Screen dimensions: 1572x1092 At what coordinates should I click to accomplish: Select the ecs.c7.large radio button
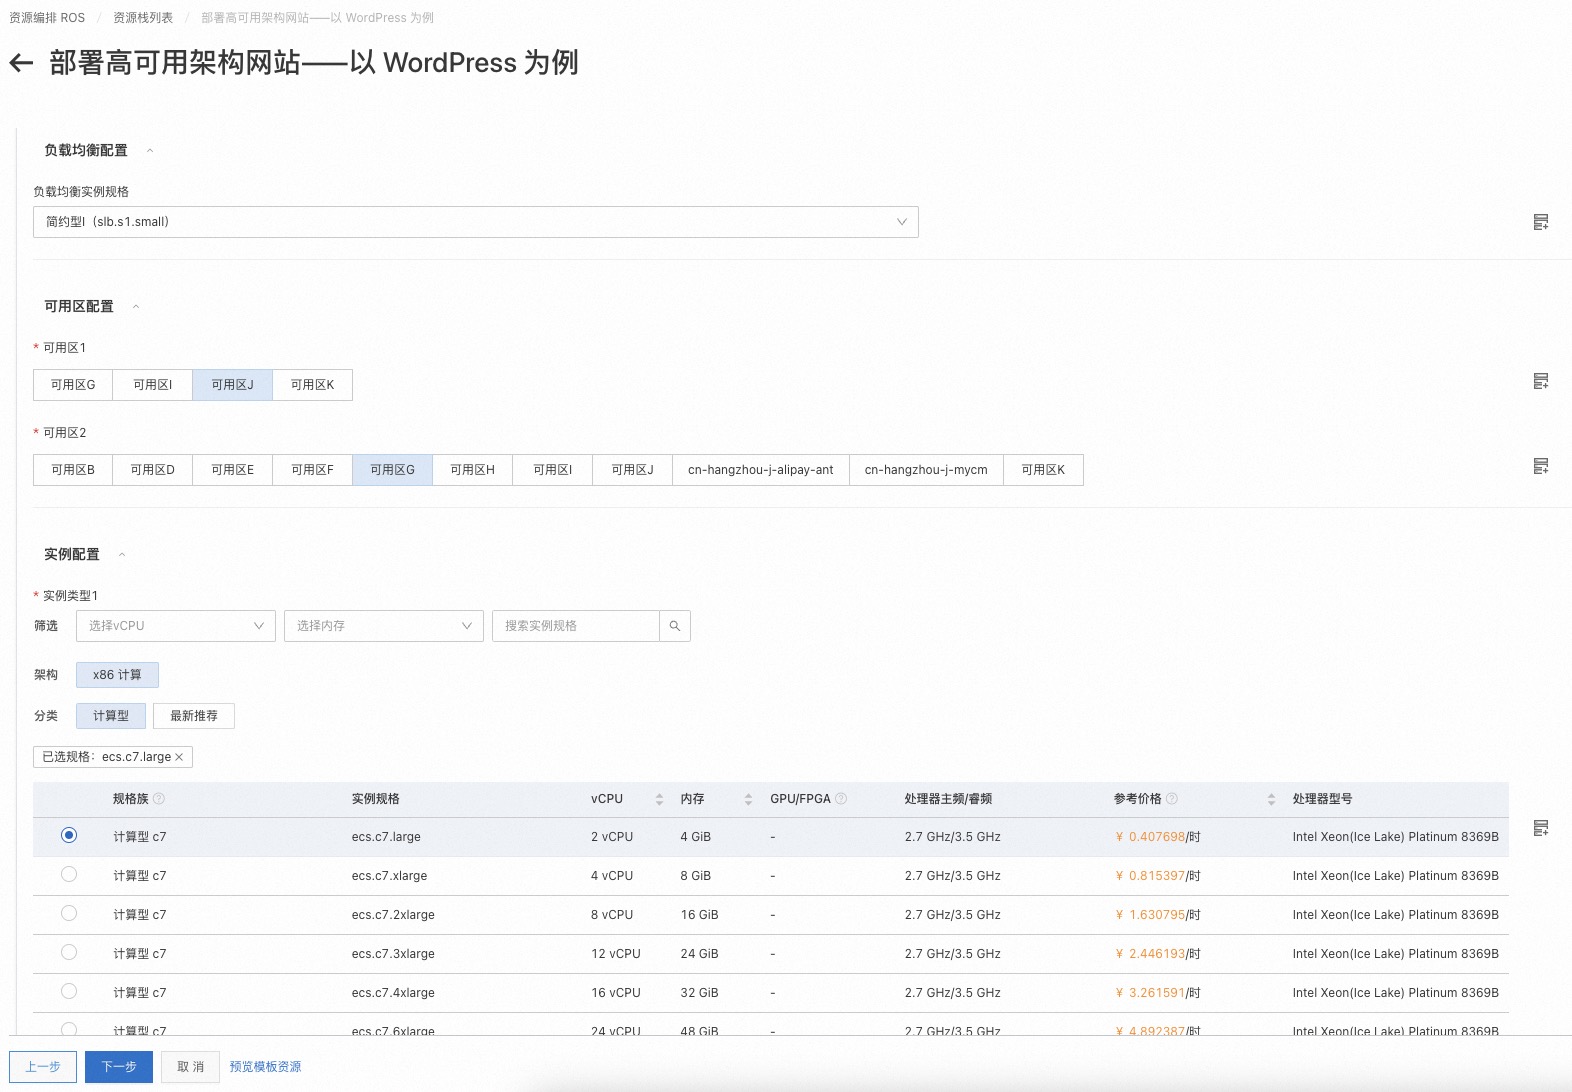[x=69, y=835]
